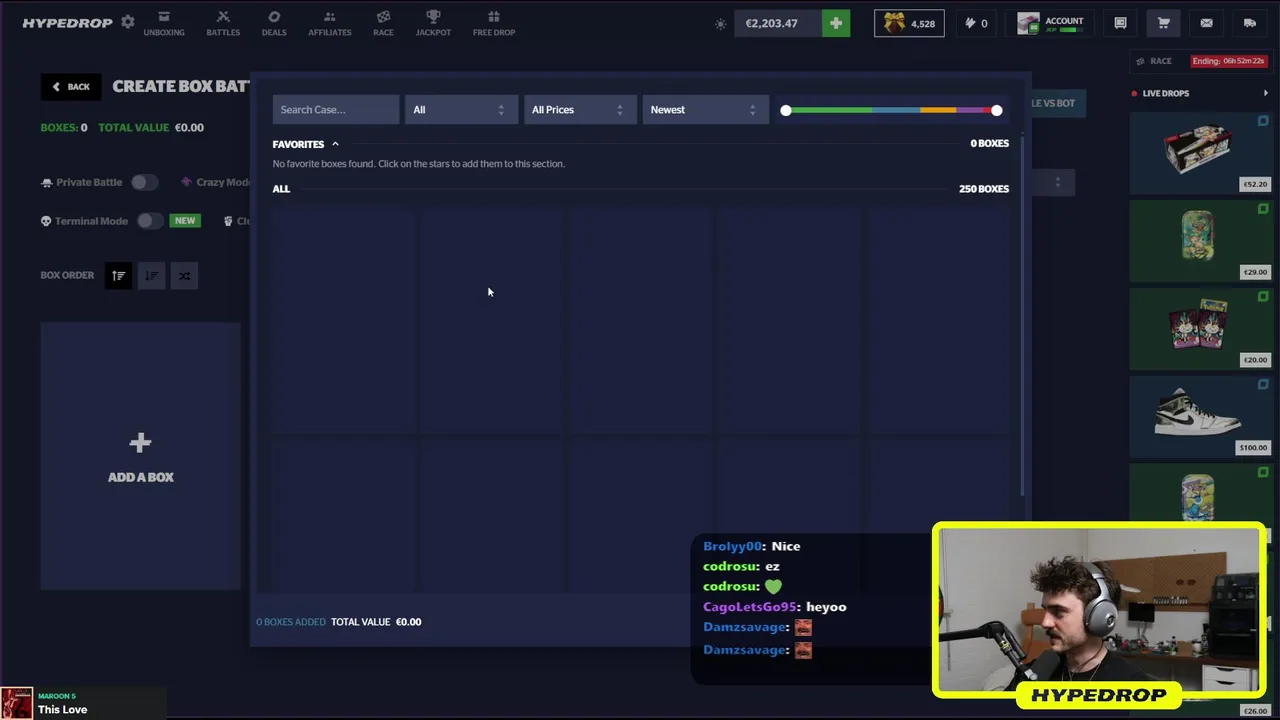Image resolution: width=1280 pixels, height=720 pixels.
Task: Click the 'This Love' song title
Action: pyautogui.click(x=62, y=710)
